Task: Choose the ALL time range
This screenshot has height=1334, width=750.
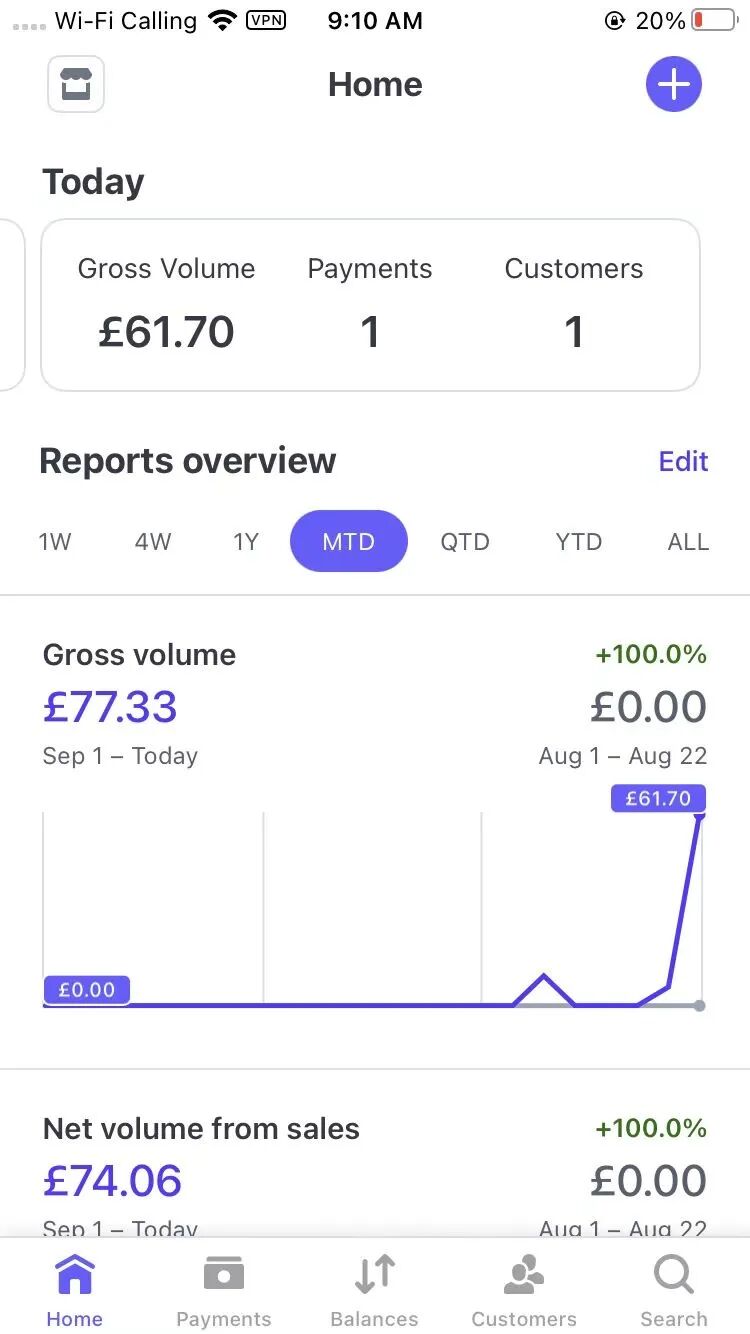Action: [688, 542]
